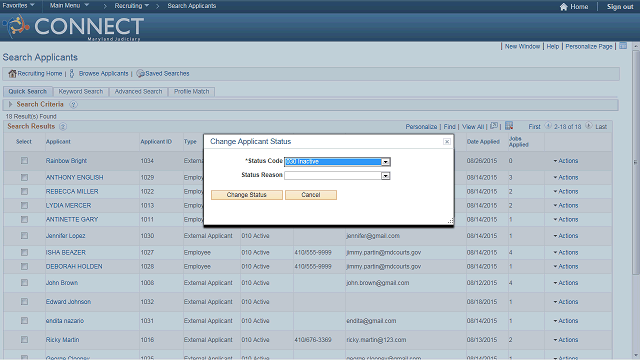Viewport: 640px width, 360px height.
Task: Click Personalize link in Search Results
Action: coord(421,127)
